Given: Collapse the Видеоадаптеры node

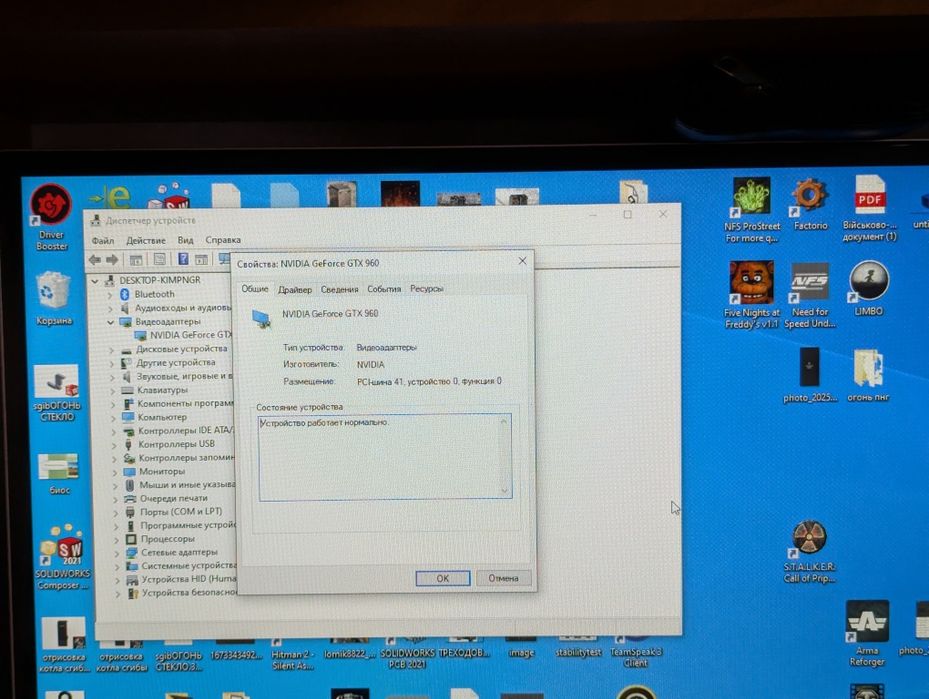Looking at the screenshot, I should (x=110, y=322).
